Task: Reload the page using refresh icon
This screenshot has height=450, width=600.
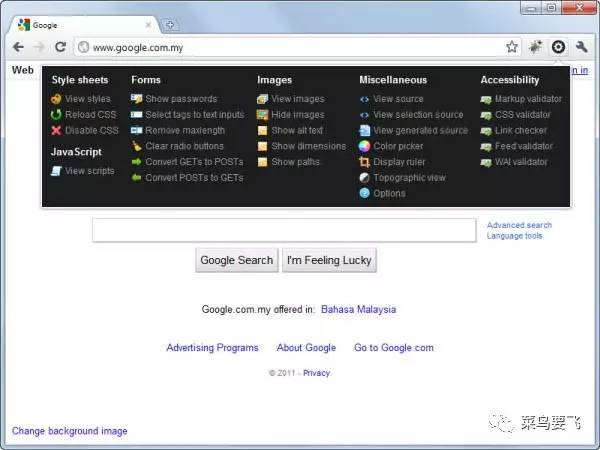Action: [60, 47]
